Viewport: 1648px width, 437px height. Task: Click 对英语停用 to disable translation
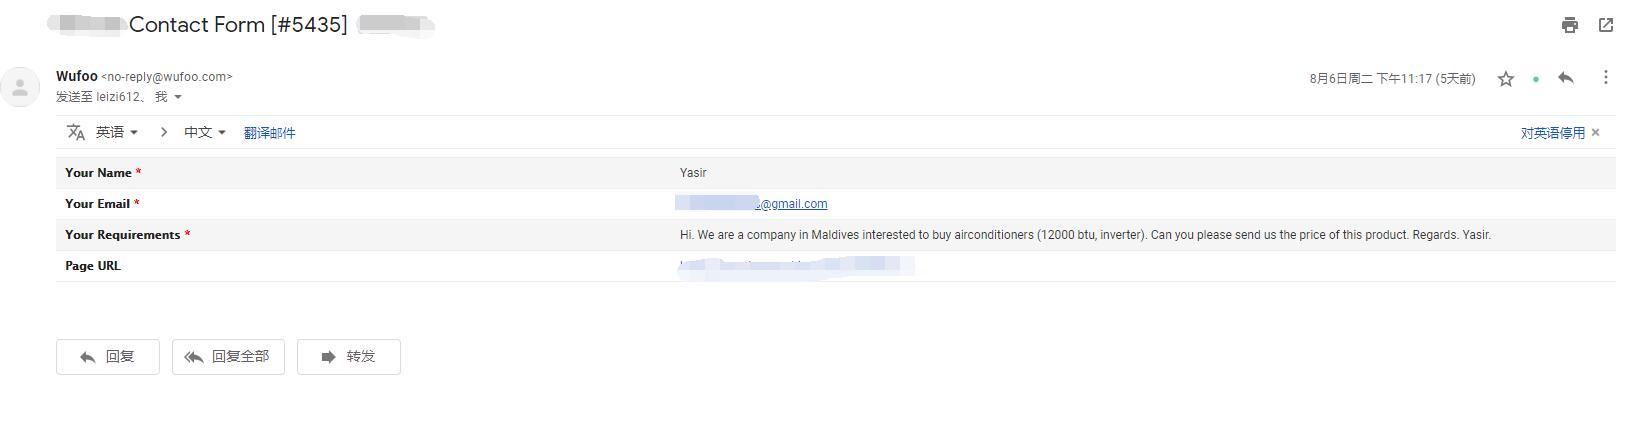1552,133
